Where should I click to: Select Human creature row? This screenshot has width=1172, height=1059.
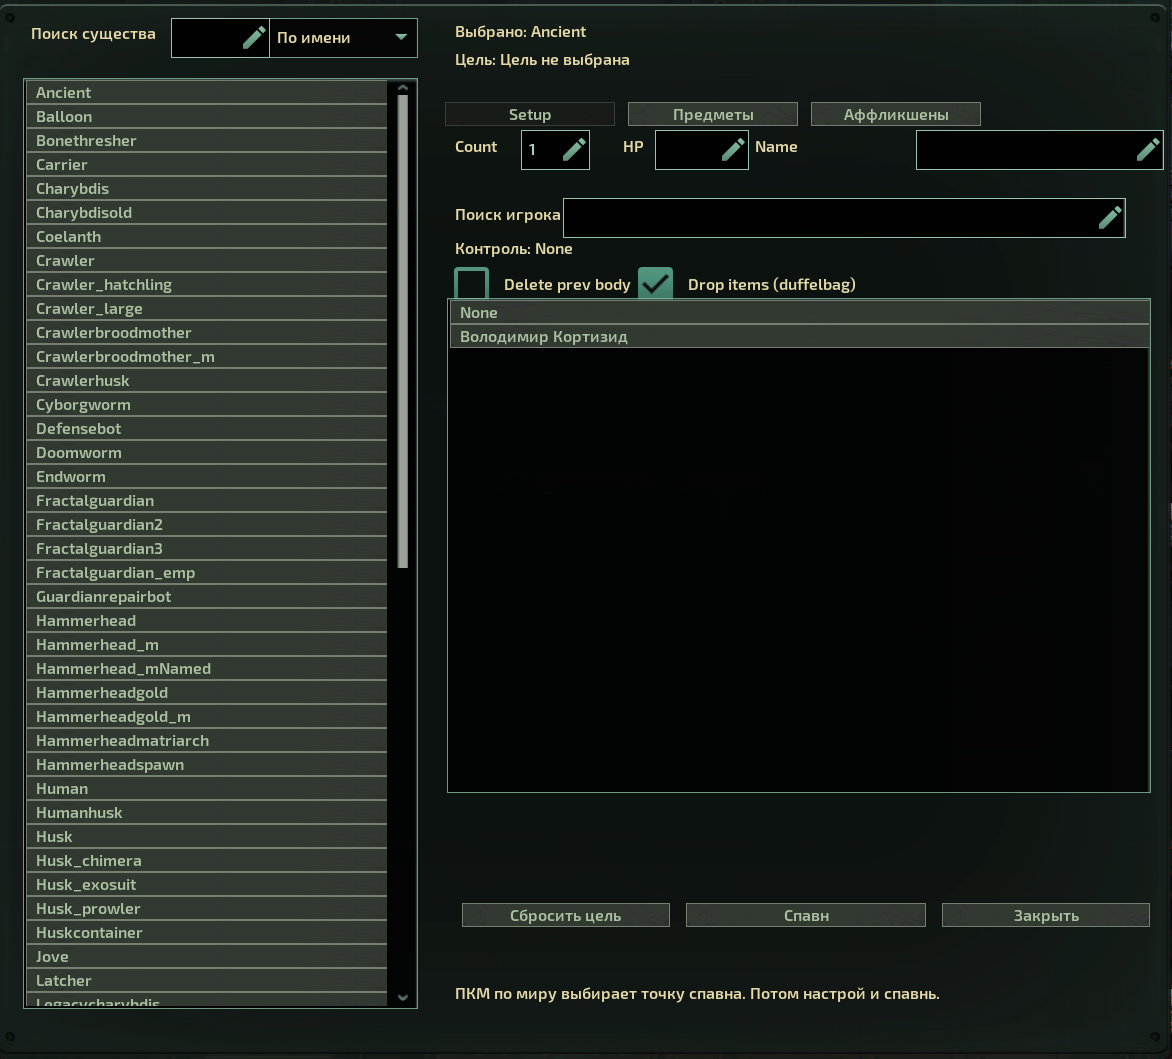(207, 788)
